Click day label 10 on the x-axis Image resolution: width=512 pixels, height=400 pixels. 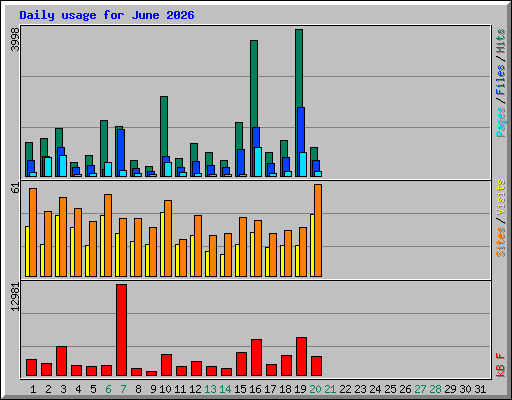pos(165,389)
